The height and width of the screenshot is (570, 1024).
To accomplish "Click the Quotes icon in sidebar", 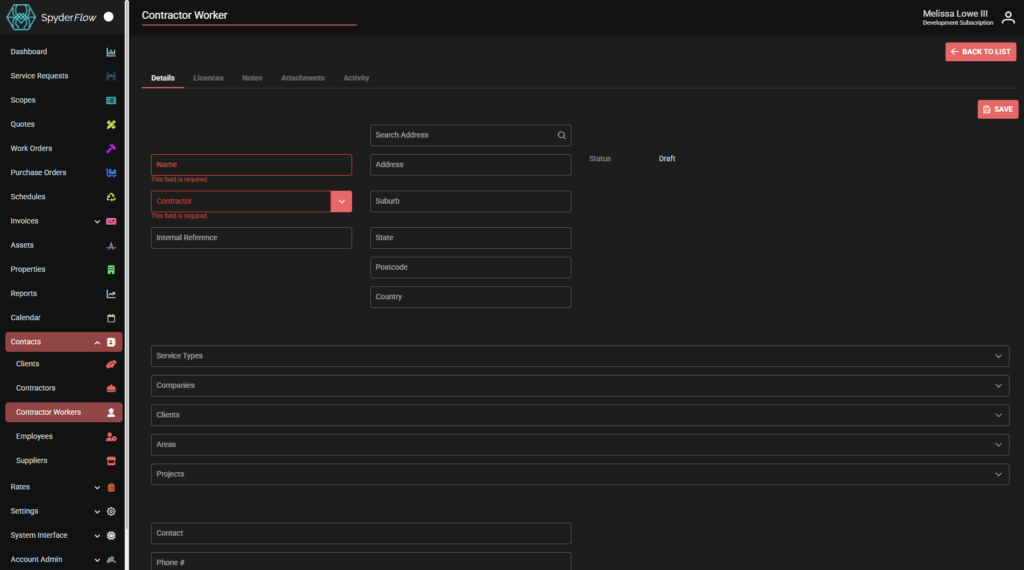I will [x=111, y=125].
